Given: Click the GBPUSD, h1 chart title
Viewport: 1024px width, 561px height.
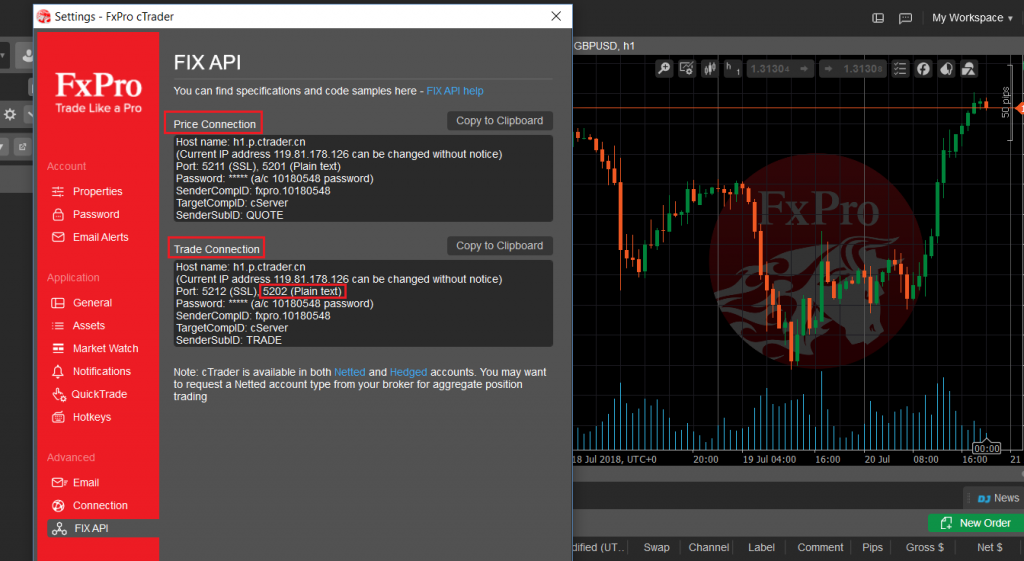Looking at the screenshot, I should 604,46.
